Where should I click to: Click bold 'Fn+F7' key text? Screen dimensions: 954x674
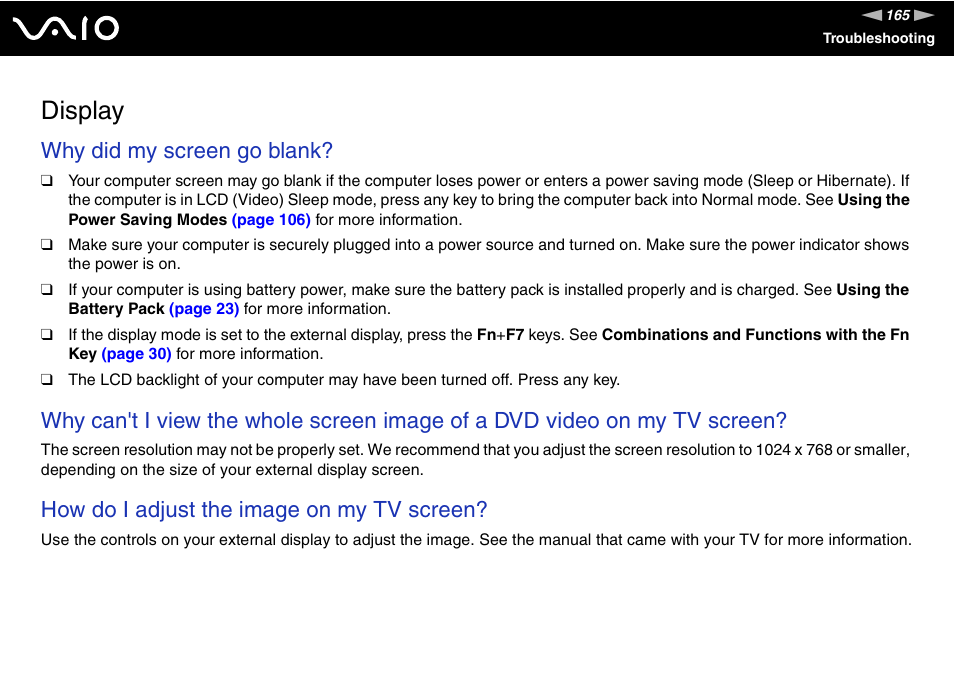click(x=500, y=335)
